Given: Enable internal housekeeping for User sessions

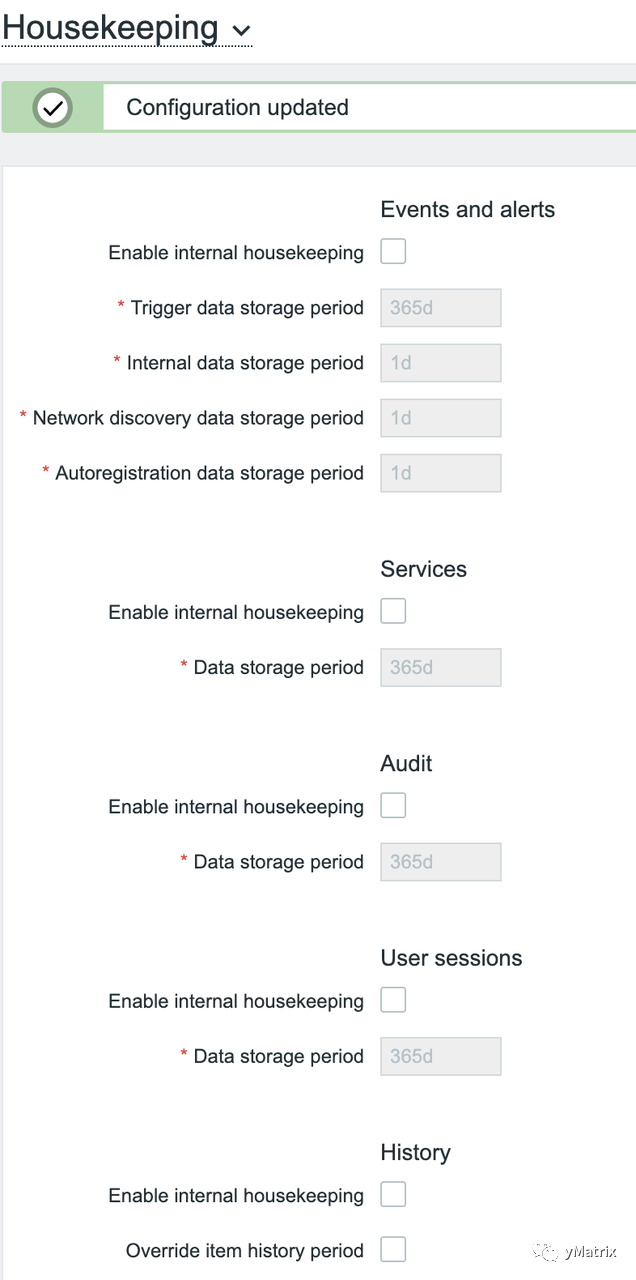Looking at the screenshot, I should pos(394,1000).
